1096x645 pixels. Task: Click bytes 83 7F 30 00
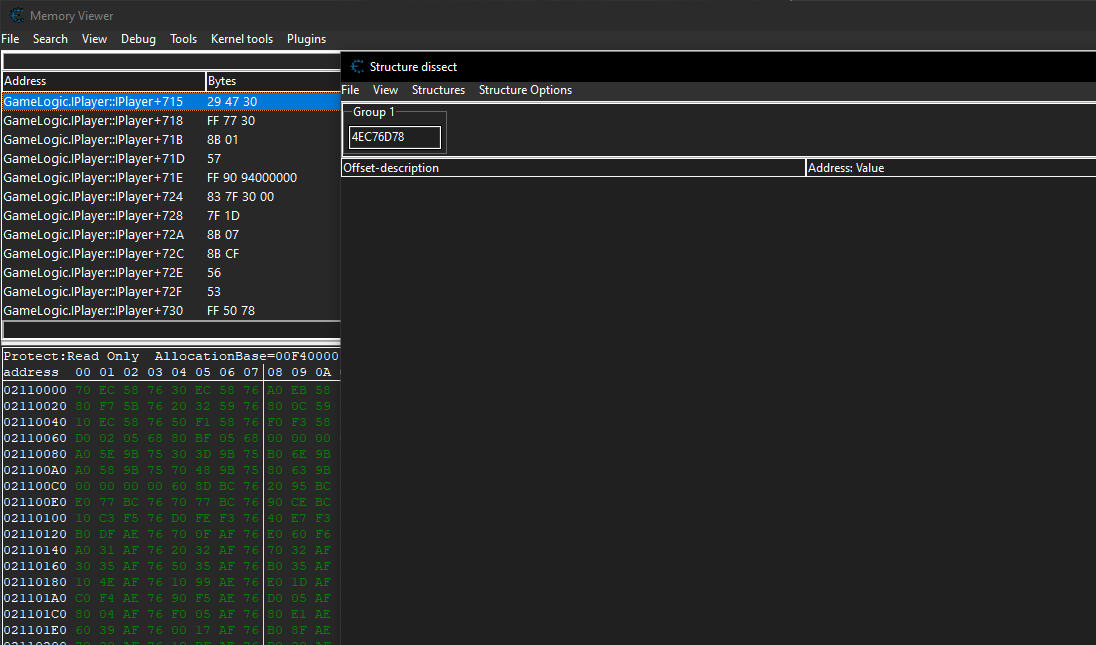pyautogui.click(x=240, y=197)
